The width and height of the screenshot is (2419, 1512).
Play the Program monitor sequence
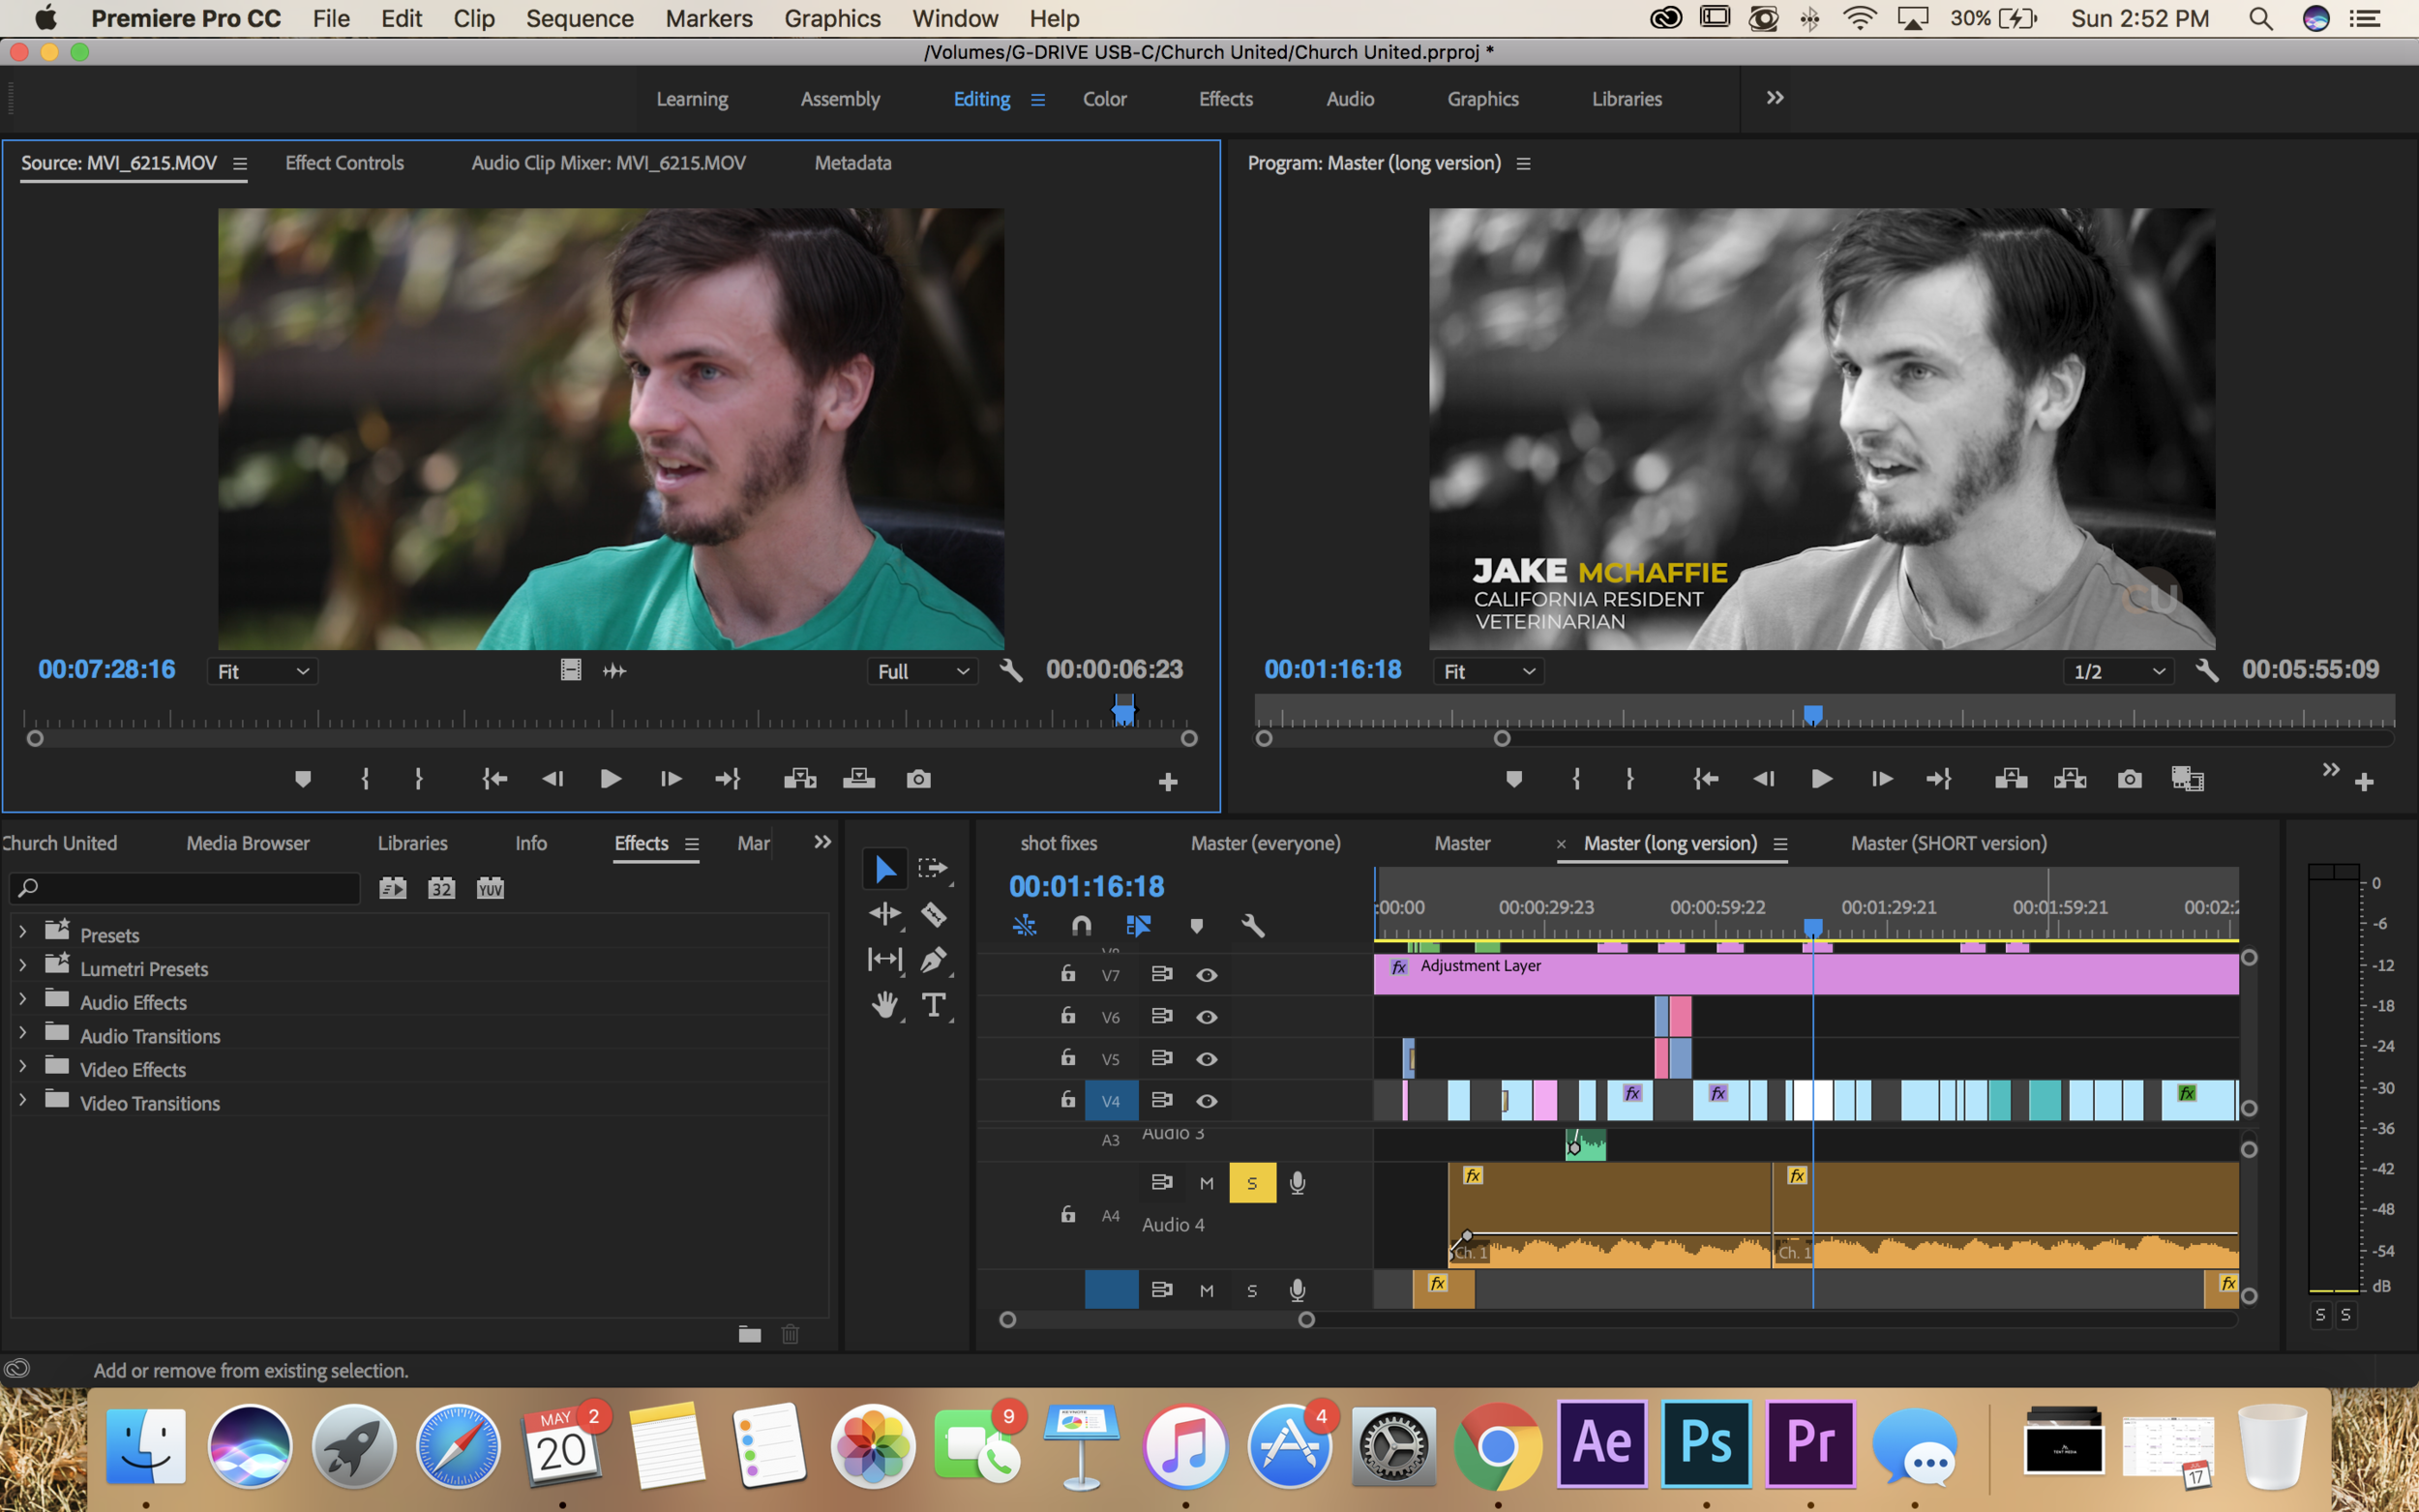pyautogui.click(x=1821, y=779)
